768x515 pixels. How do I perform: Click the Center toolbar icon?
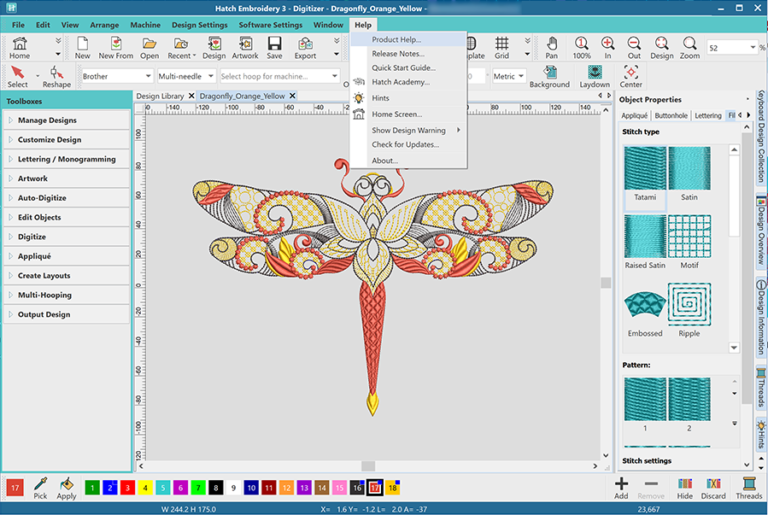point(631,75)
